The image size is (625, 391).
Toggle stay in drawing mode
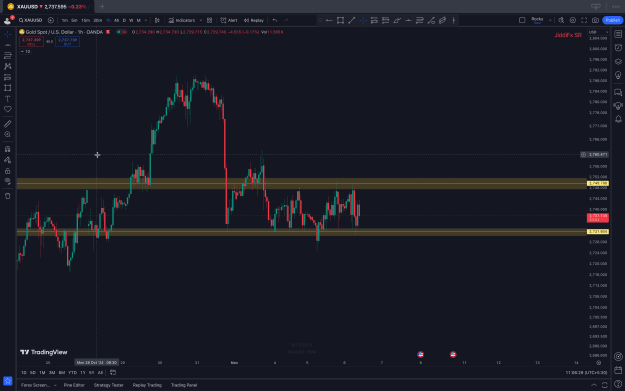click(8, 160)
